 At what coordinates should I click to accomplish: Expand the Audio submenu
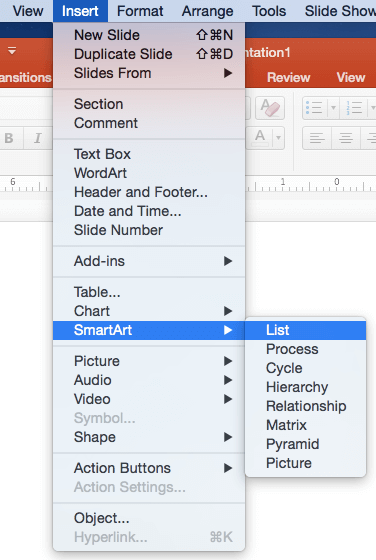point(149,380)
